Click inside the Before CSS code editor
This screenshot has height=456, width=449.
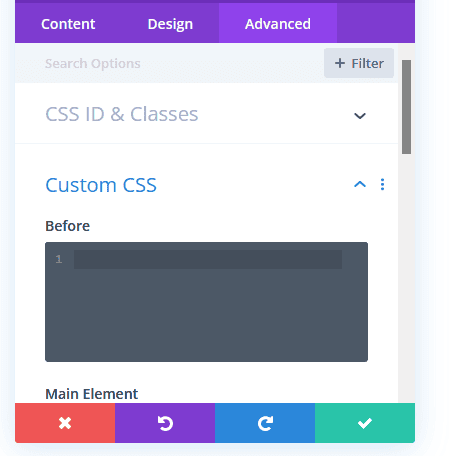pos(206,302)
